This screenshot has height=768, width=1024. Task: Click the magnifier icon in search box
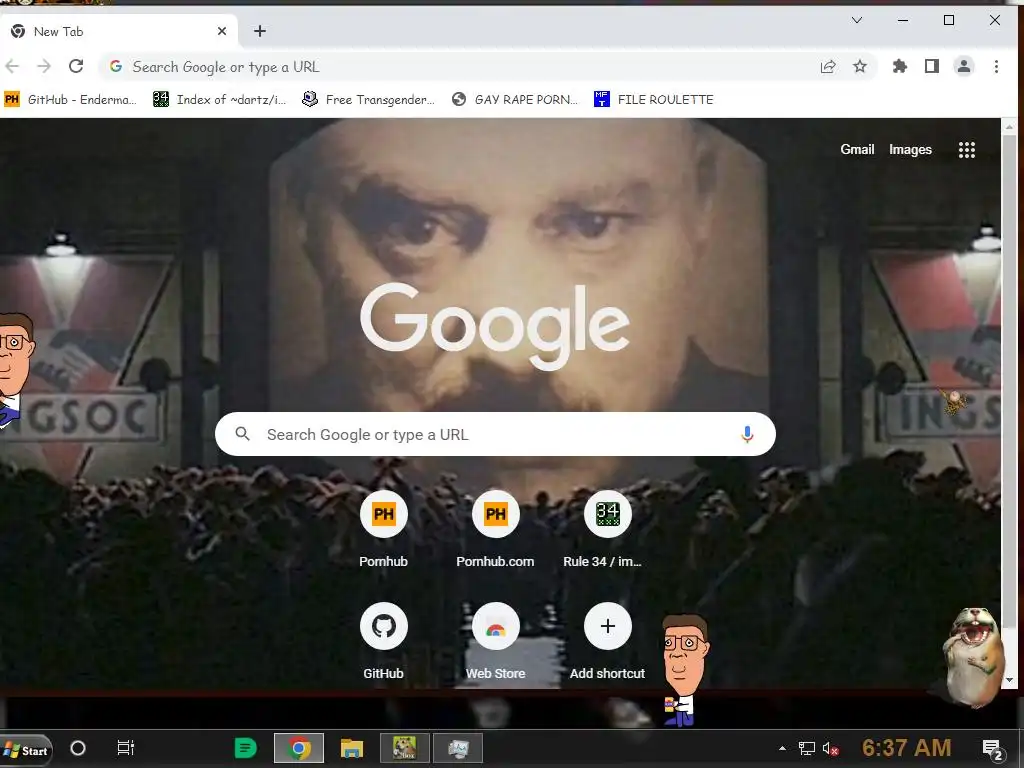tap(242, 434)
